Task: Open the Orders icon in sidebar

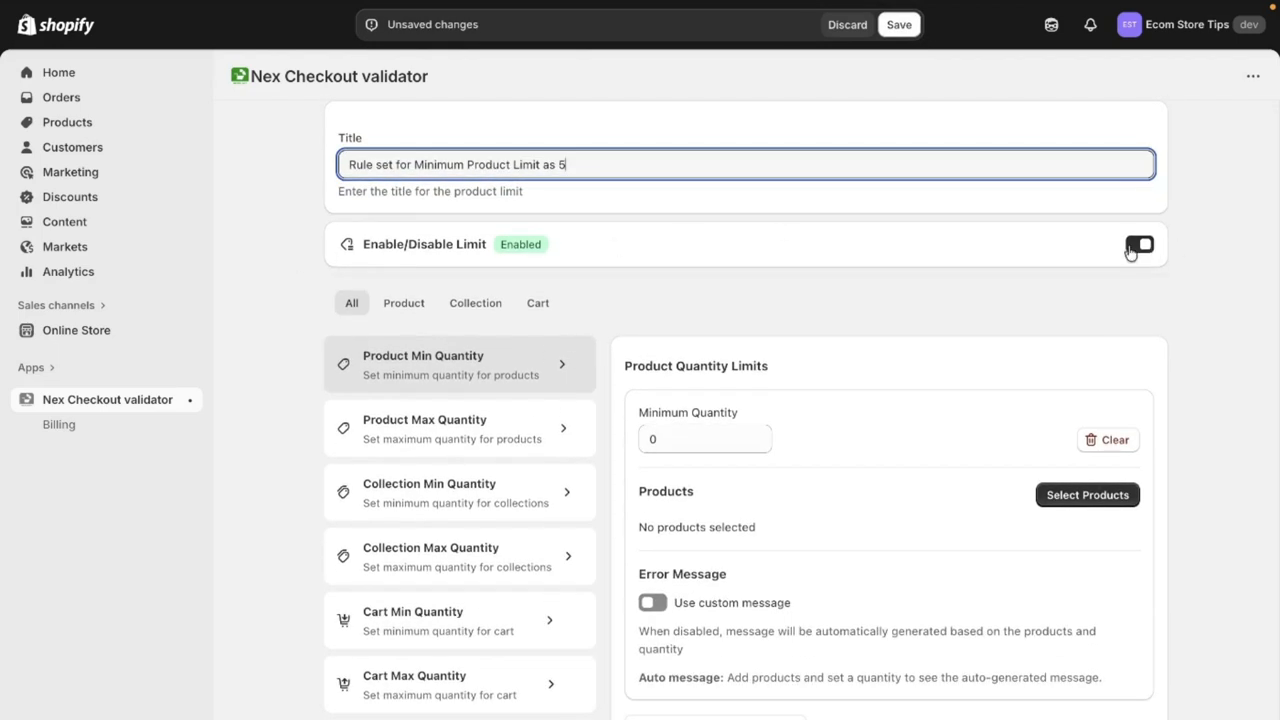Action: click(27, 97)
